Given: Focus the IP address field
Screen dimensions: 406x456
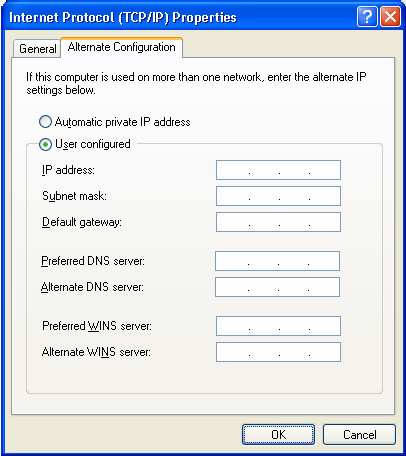Looking at the screenshot, I should coord(278,170).
